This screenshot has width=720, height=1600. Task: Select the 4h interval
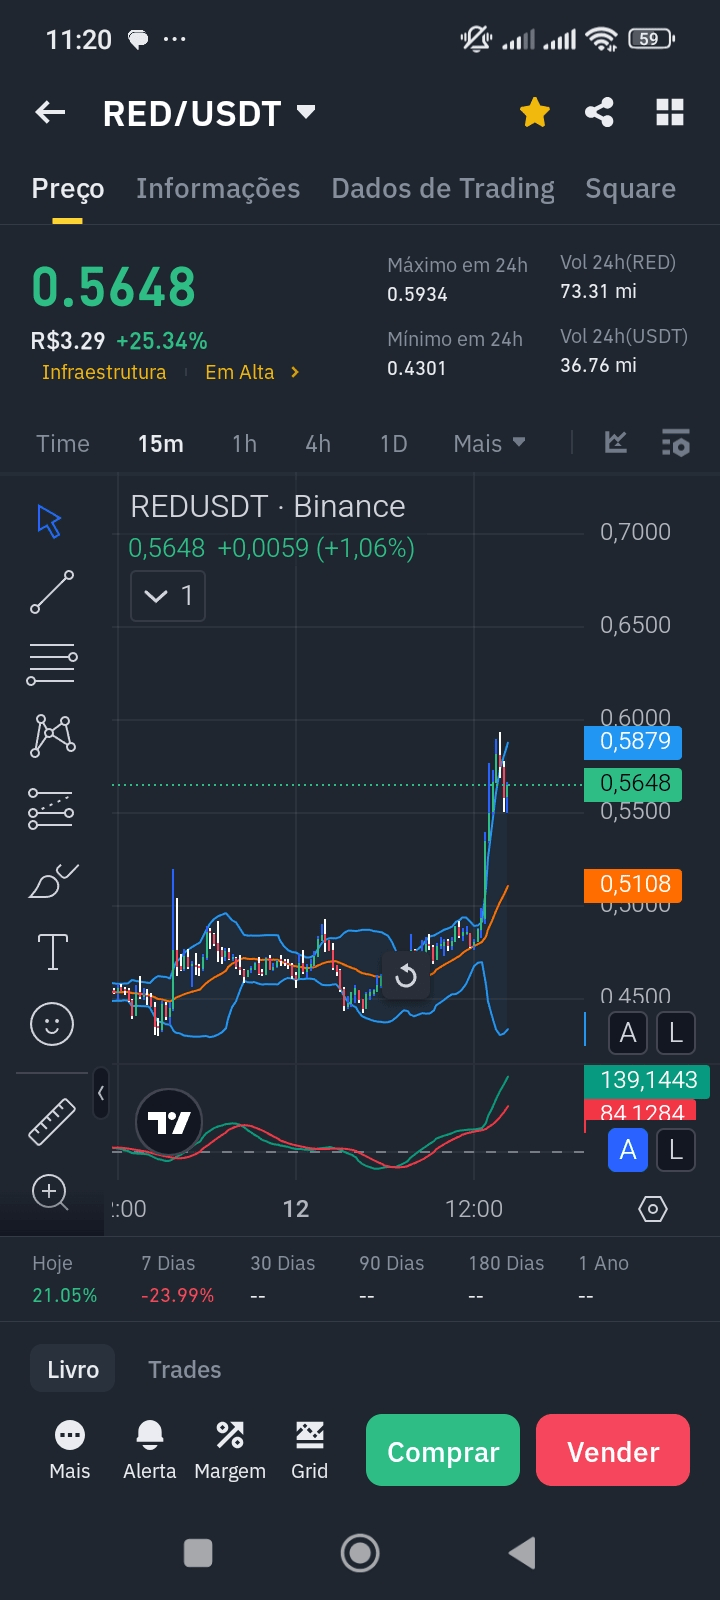pos(318,443)
